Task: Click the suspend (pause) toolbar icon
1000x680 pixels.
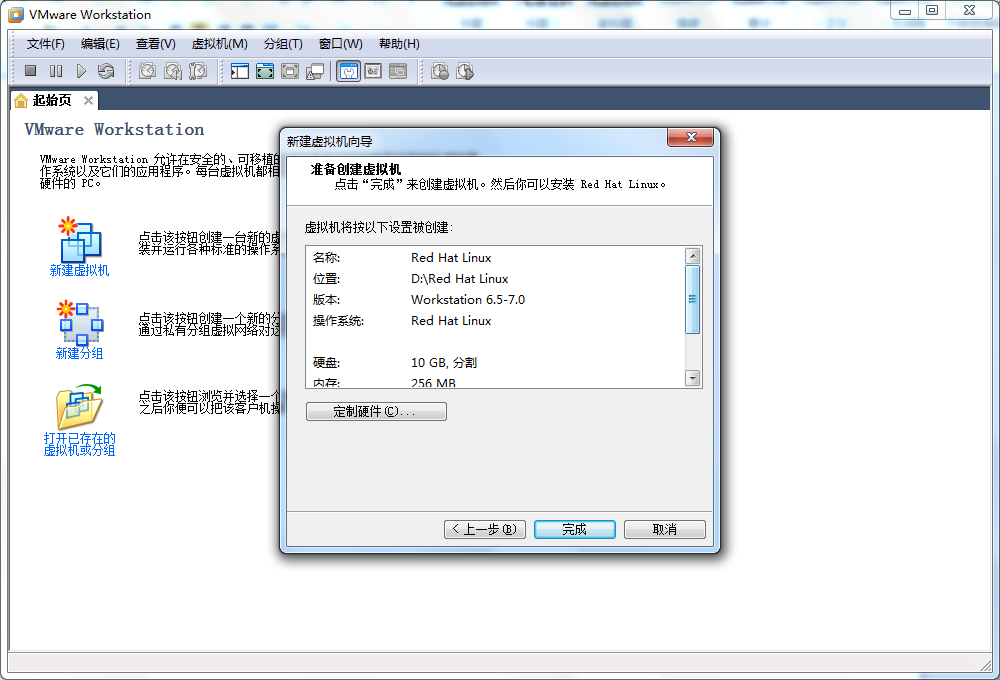Action: [56, 71]
